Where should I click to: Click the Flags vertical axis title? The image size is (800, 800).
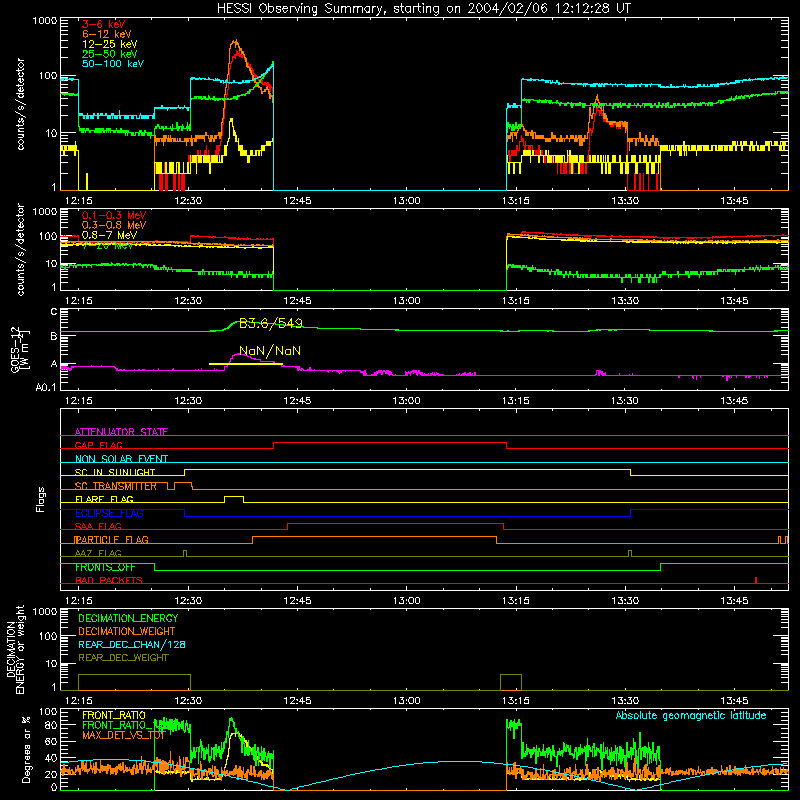(40, 499)
